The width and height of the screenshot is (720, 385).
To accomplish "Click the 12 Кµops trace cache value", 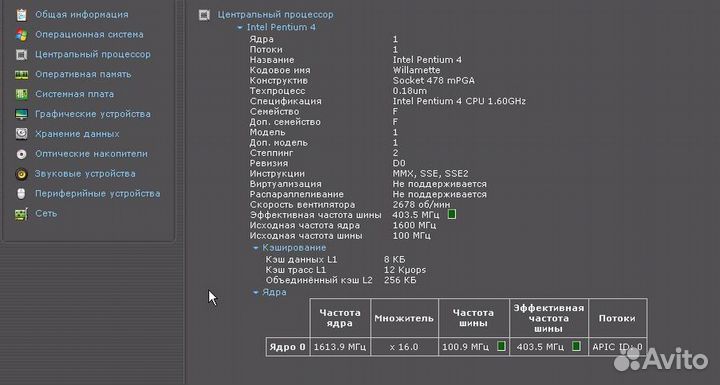I will pos(405,270).
